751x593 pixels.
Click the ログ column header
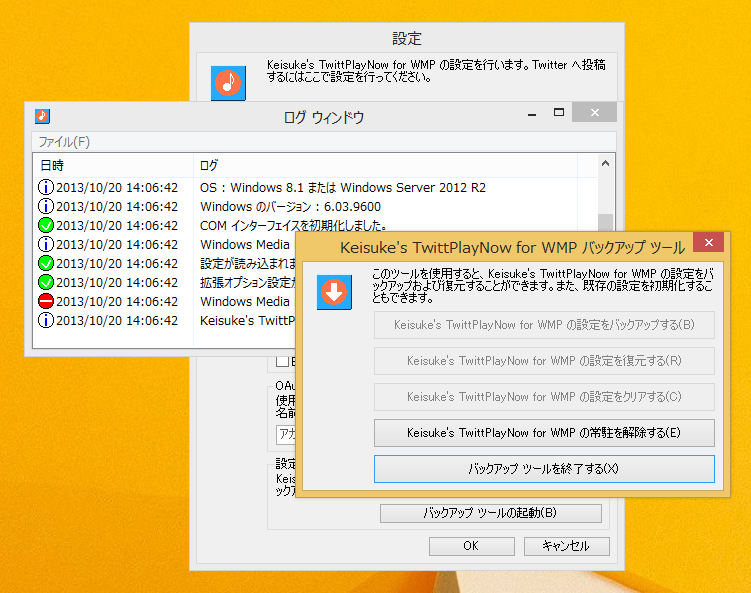coord(386,165)
